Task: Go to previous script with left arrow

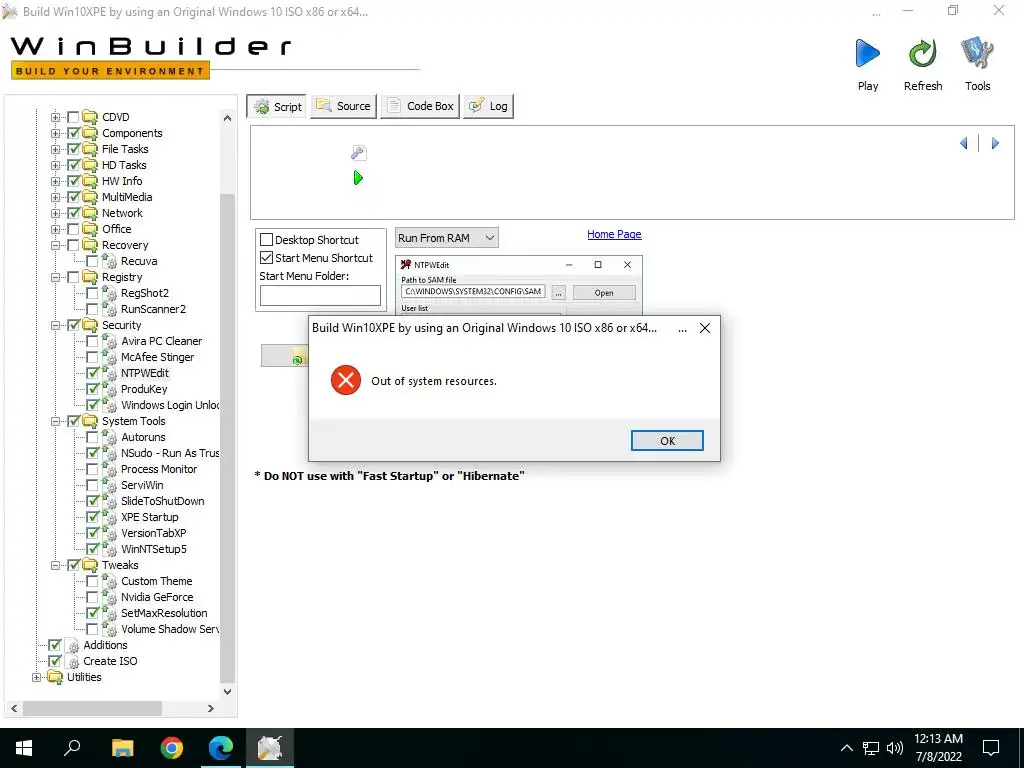Action: click(964, 143)
